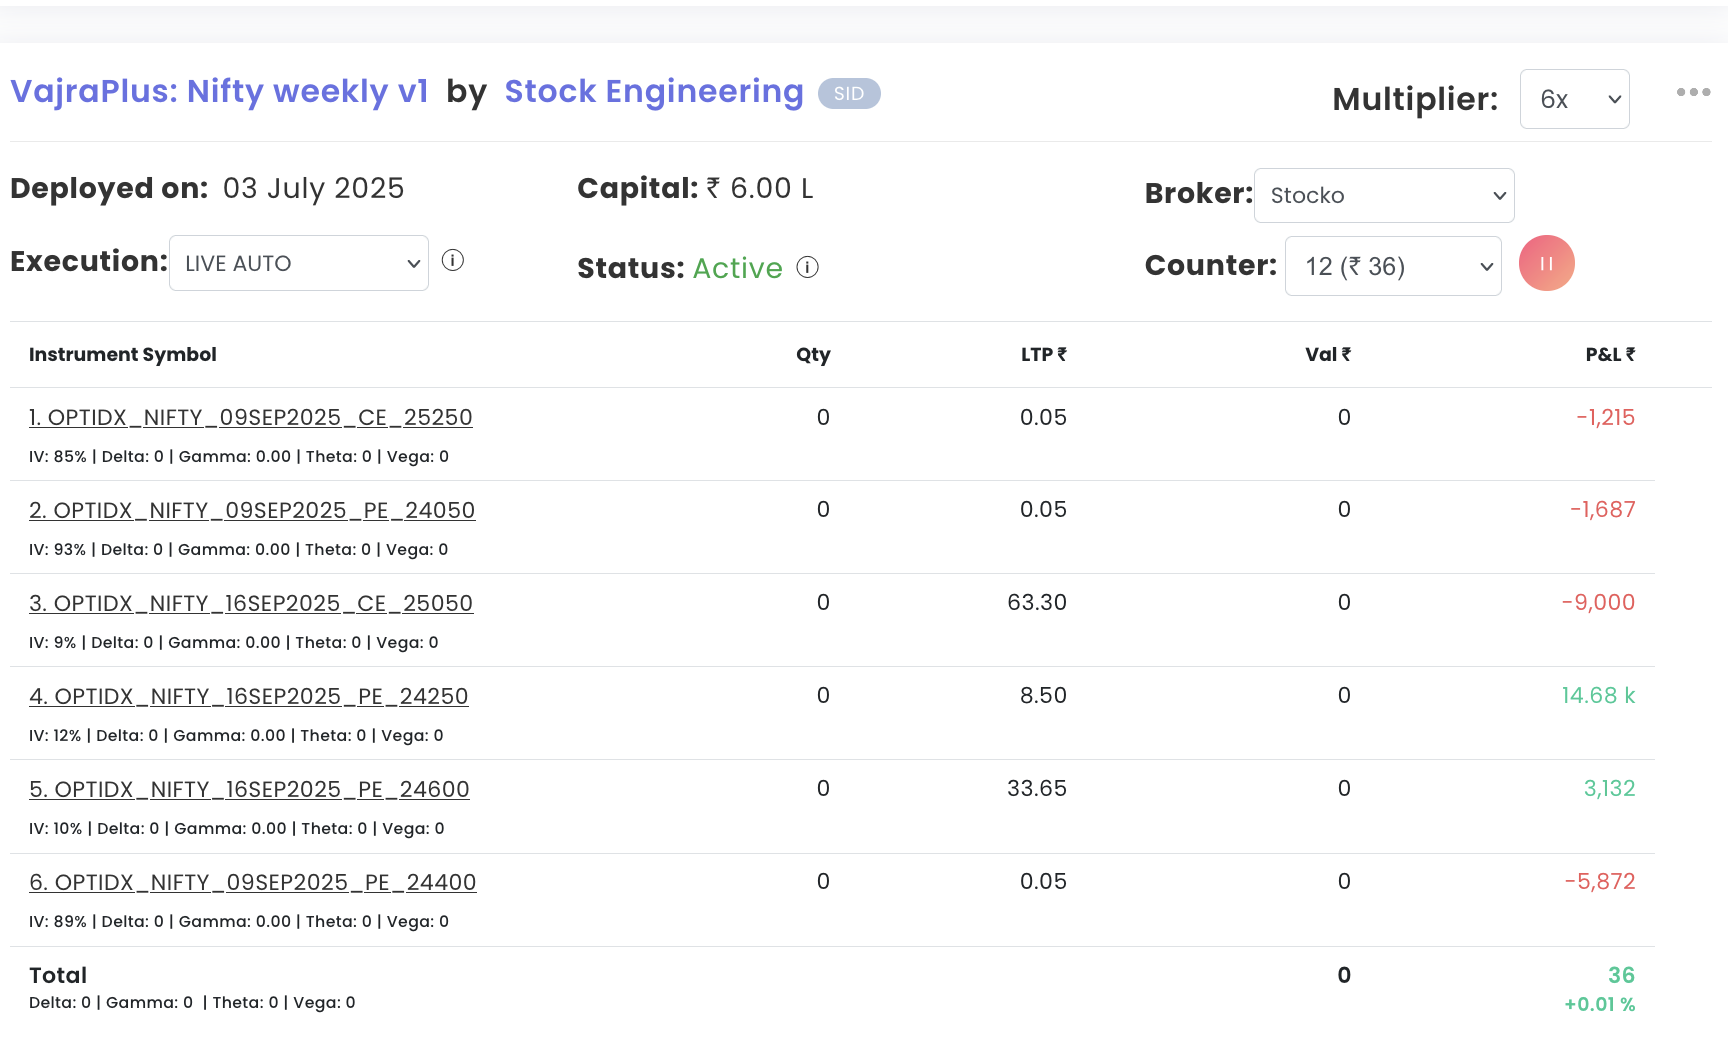Open the VajraPlus: Nifty weekly v1 link
Viewport: 1728px width, 1048px height.
pos(219,91)
